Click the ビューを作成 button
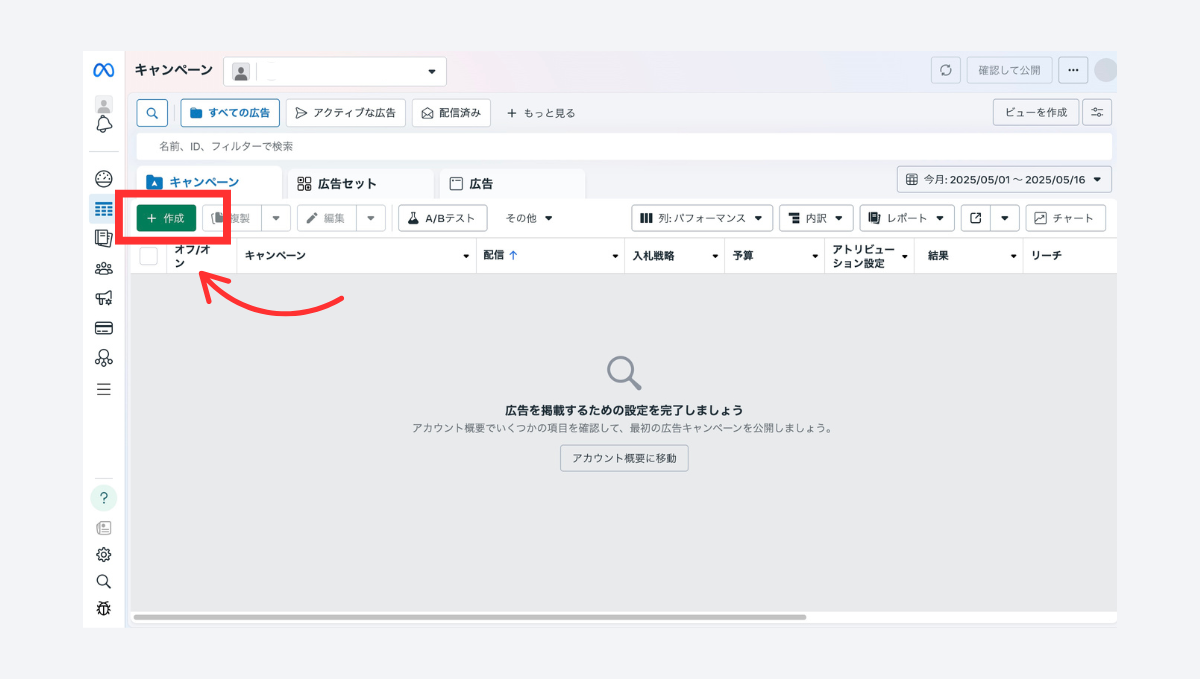Screen dimensions: 1200x679 1036,112
